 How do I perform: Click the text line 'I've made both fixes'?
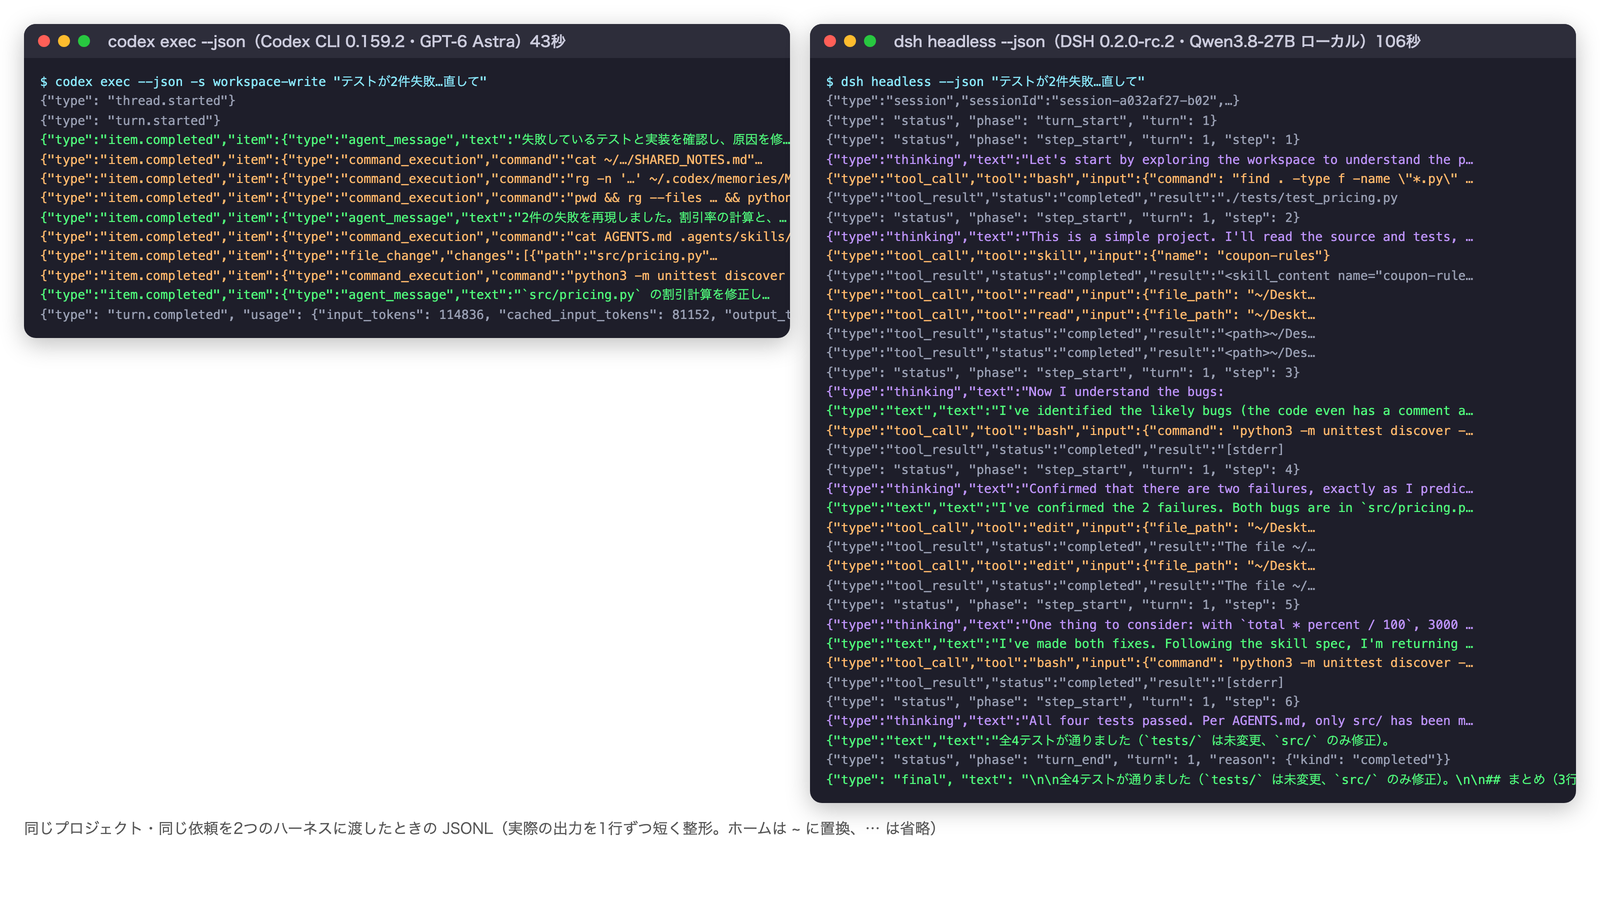(x=1149, y=644)
